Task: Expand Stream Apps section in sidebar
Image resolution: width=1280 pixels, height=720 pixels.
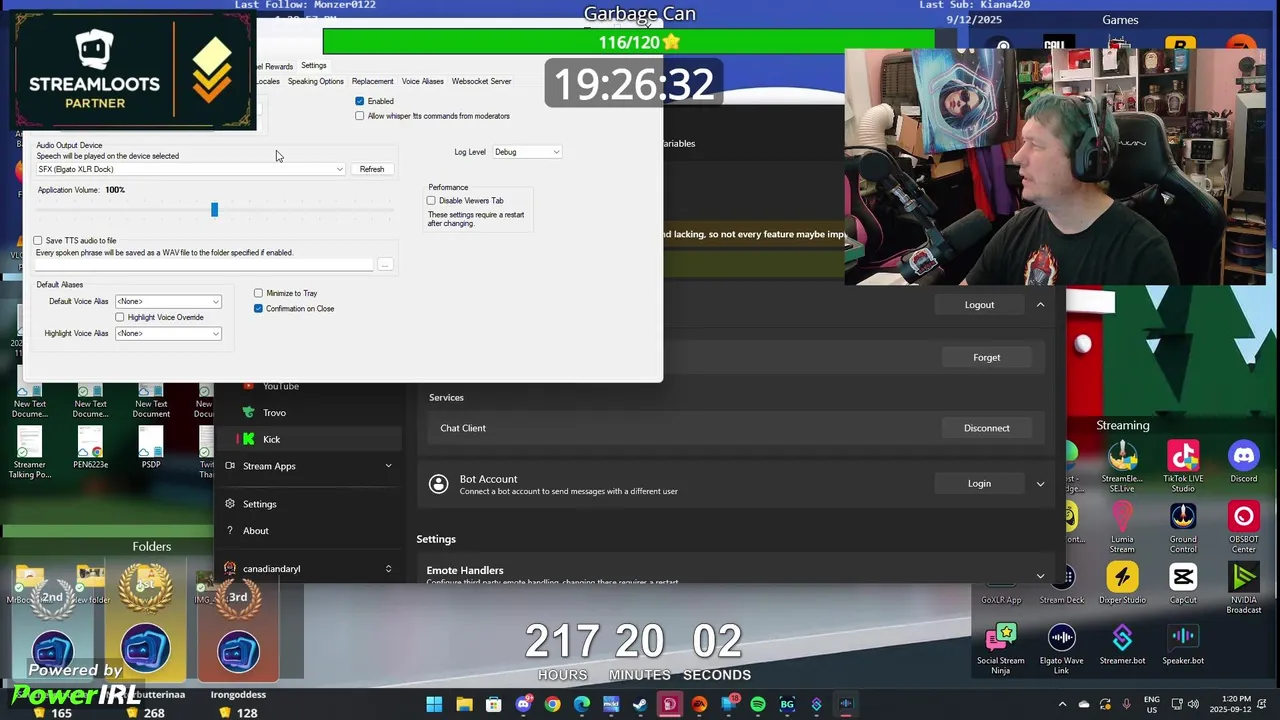Action: (x=388, y=466)
